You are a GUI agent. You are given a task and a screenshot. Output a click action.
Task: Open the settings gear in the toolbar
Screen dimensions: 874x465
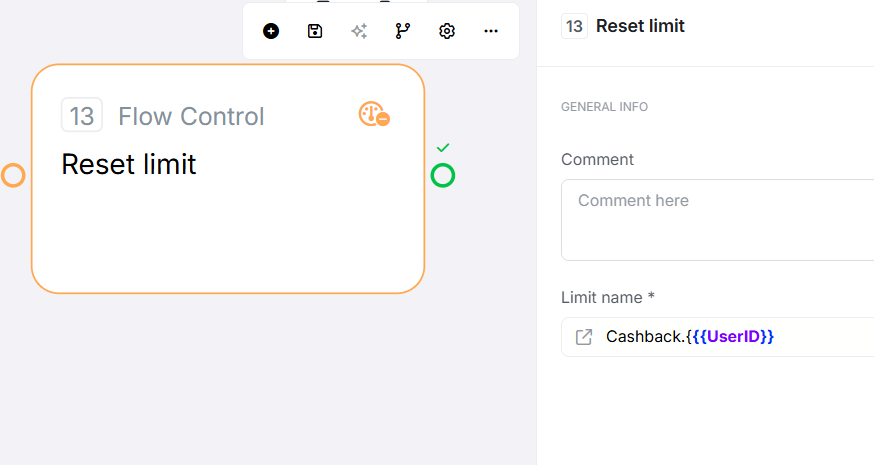click(447, 31)
